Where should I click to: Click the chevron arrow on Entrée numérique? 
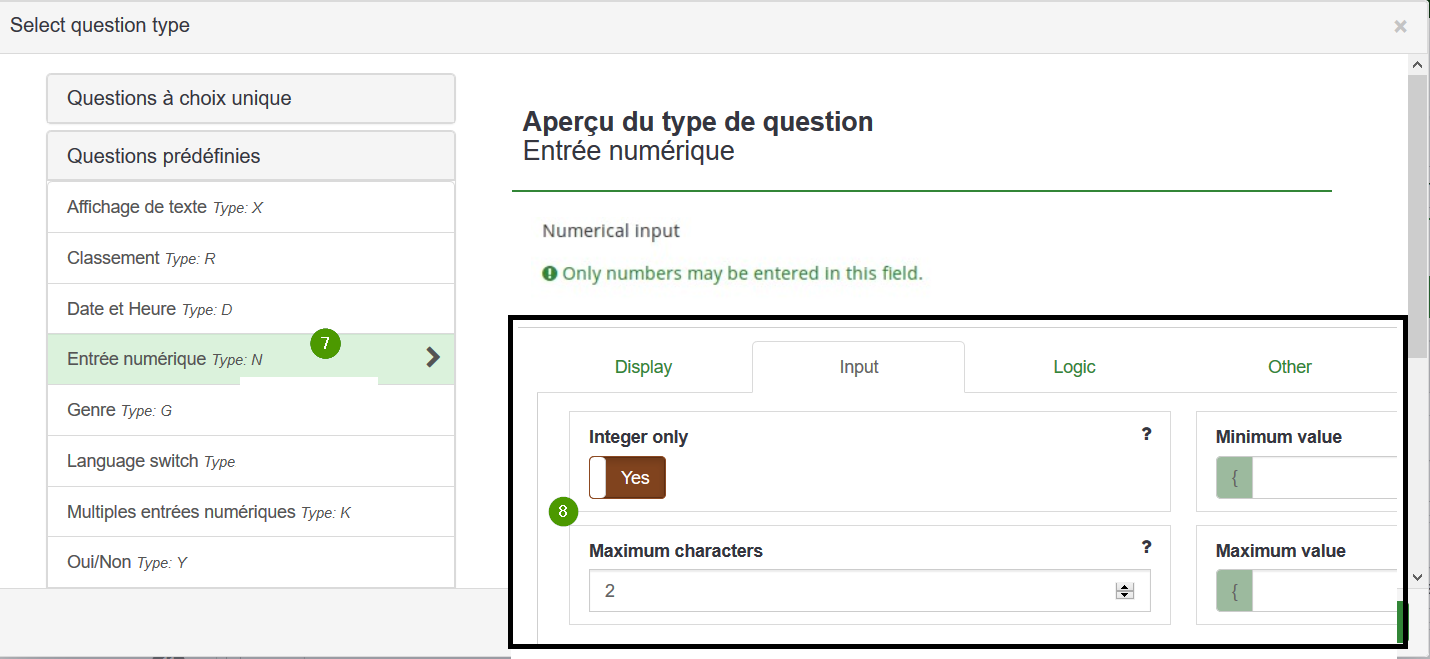coord(432,358)
